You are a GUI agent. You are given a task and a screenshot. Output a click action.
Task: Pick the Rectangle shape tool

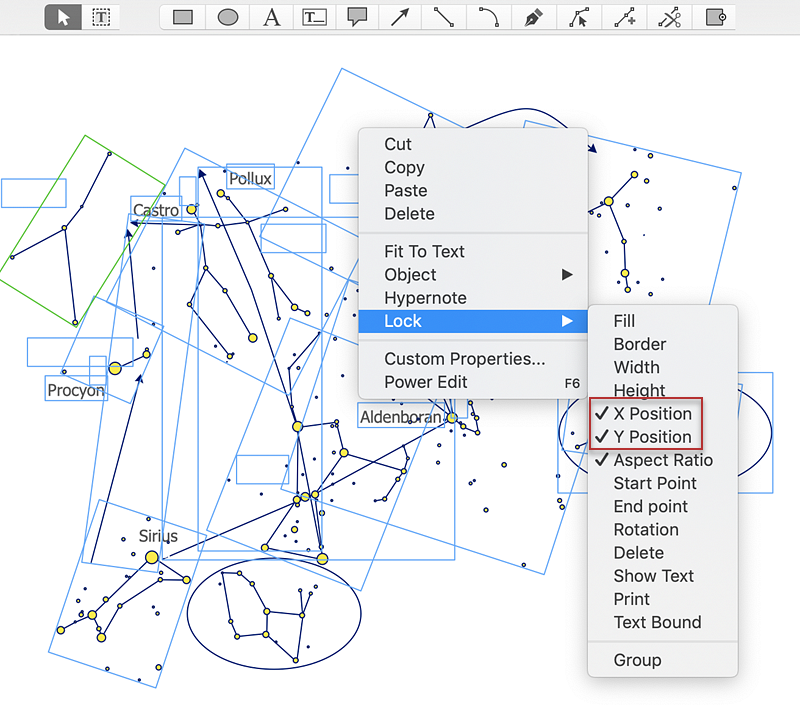point(183,17)
